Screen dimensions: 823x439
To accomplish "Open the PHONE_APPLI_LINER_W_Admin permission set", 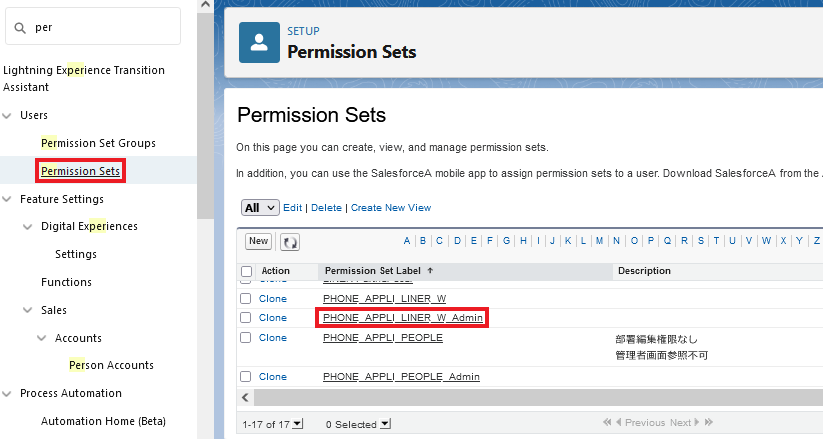I will click(x=403, y=317).
